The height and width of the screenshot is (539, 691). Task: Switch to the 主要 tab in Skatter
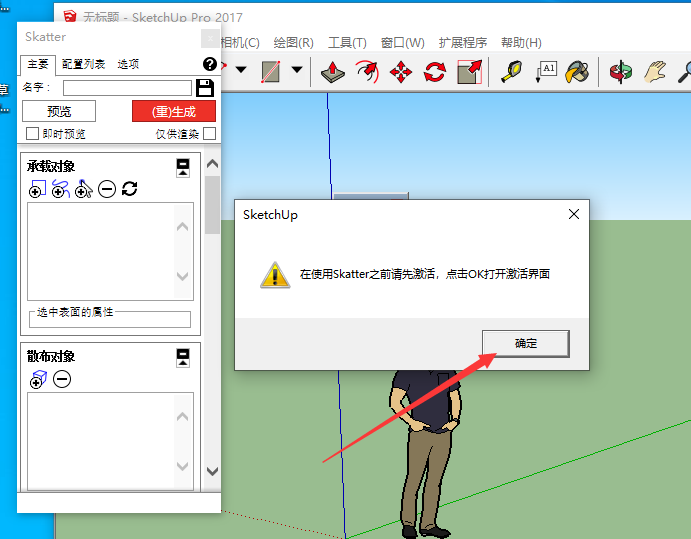tap(38, 64)
